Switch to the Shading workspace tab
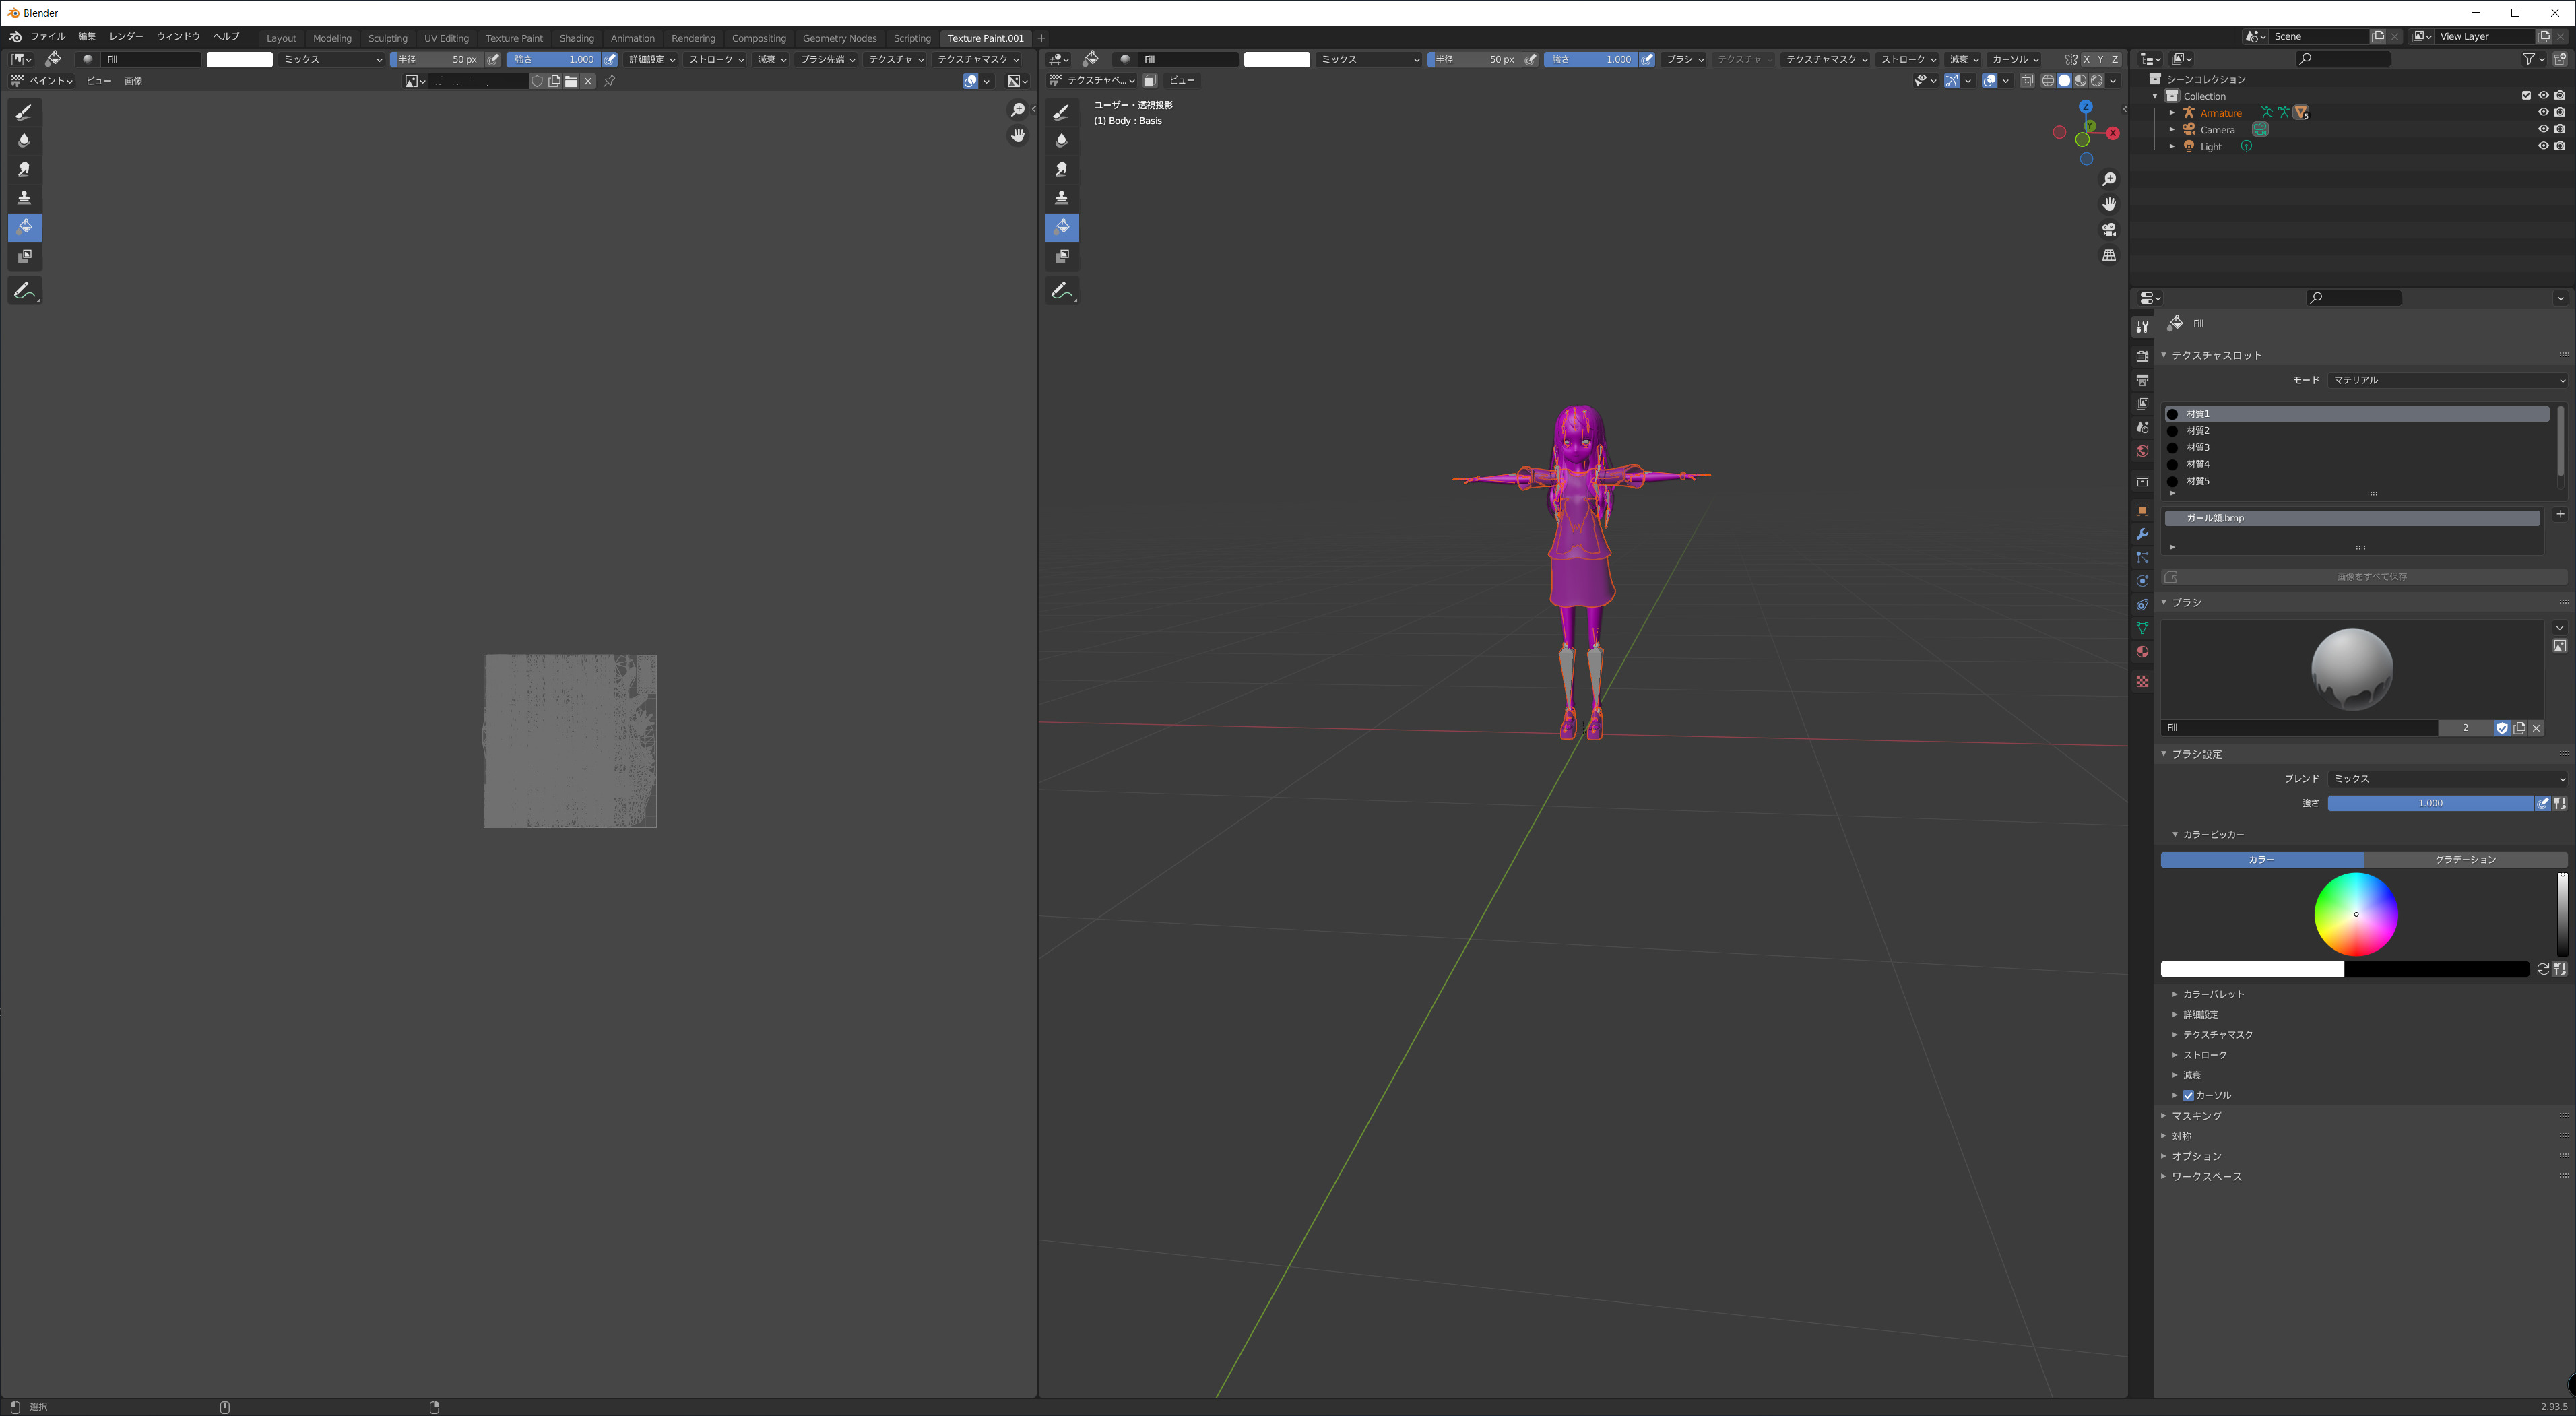The width and height of the screenshot is (2576, 1416). click(x=576, y=38)
